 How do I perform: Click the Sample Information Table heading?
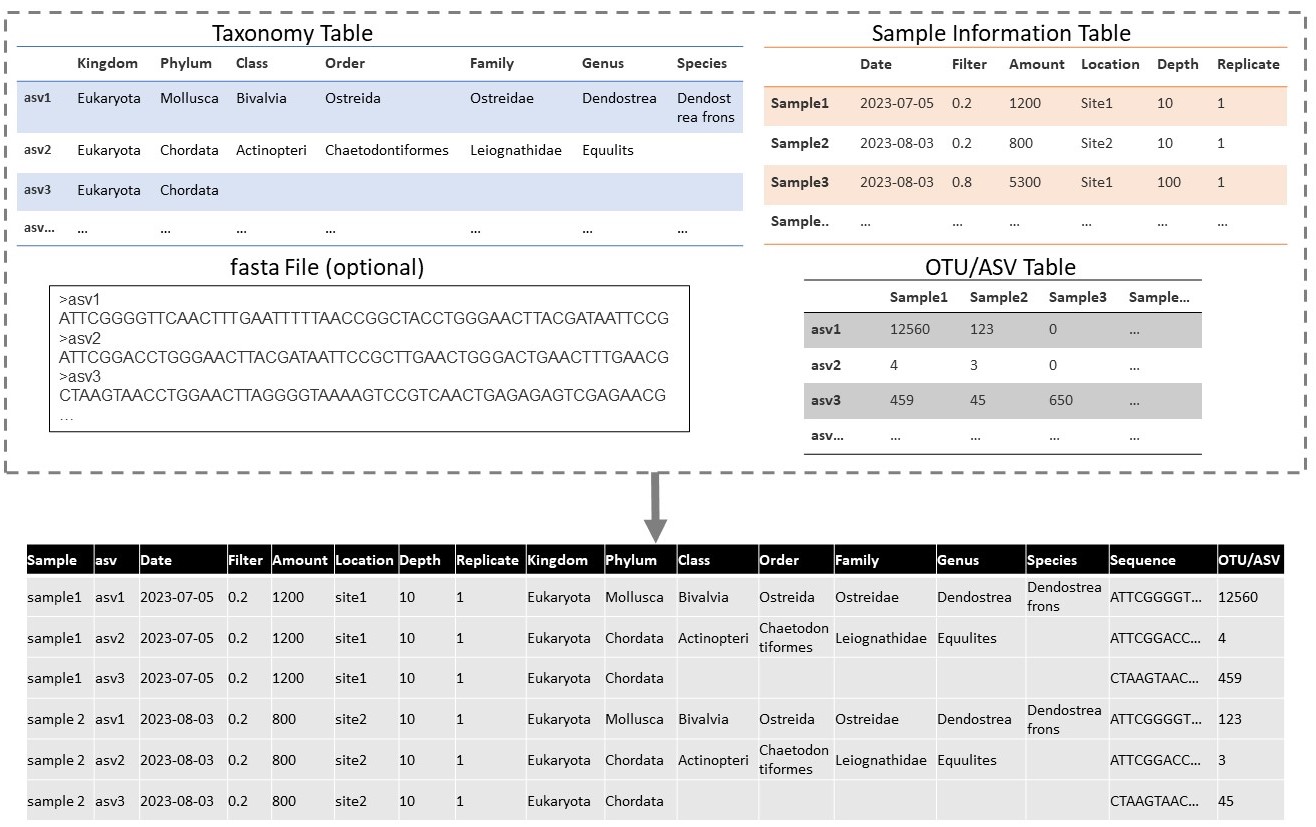1000,33
